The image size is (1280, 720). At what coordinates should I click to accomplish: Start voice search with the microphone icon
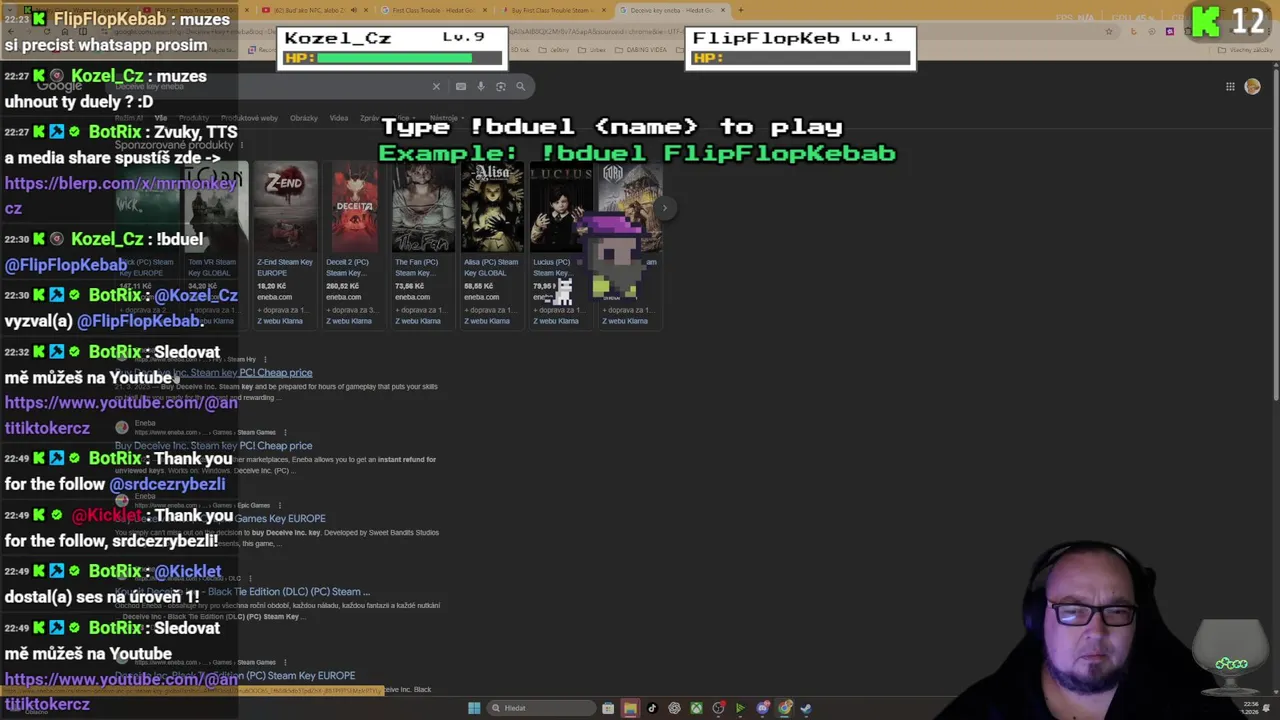(x=480, y=86)
